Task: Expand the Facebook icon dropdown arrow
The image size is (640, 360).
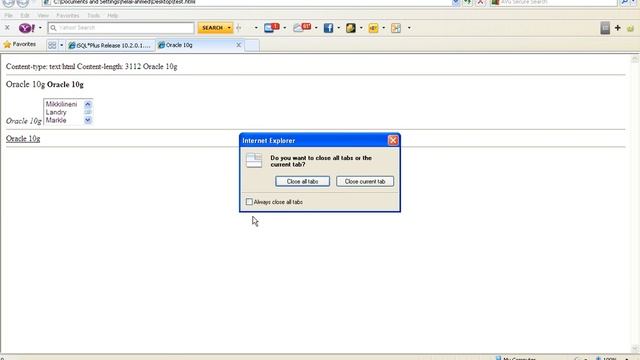Action: [x=338, y=28]
